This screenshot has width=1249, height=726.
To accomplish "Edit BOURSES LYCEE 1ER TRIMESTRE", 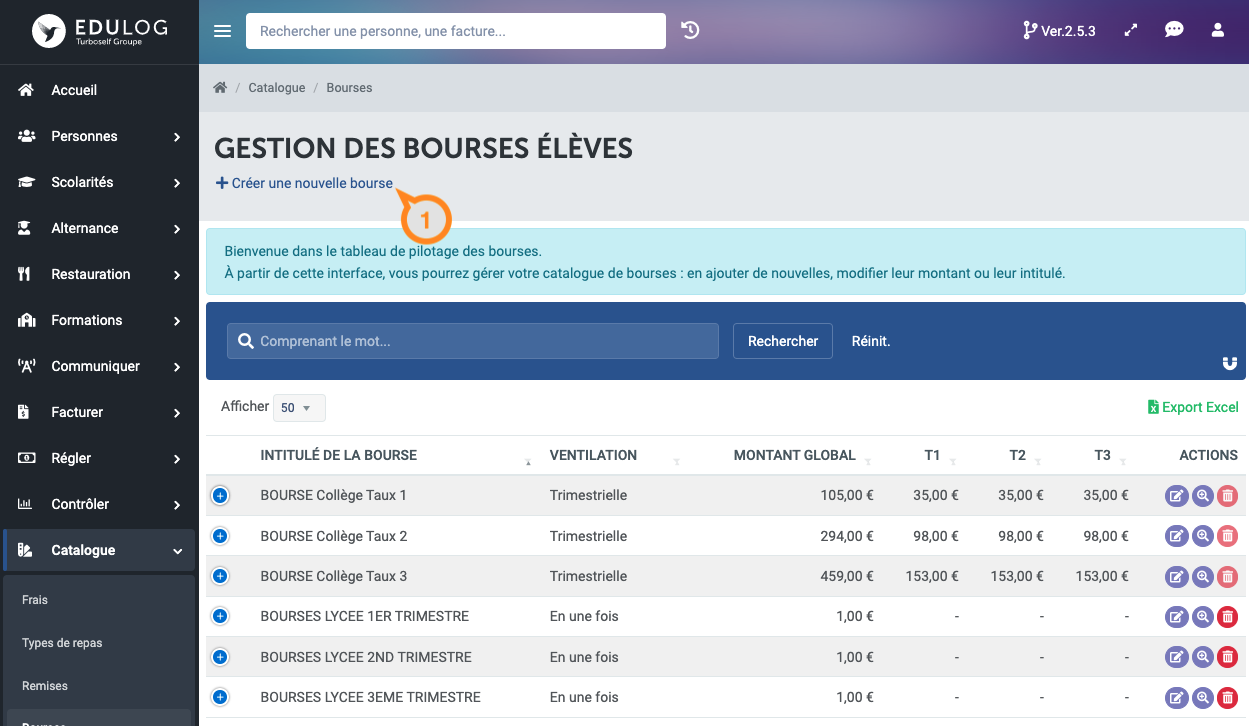I will coord(1177,617).
